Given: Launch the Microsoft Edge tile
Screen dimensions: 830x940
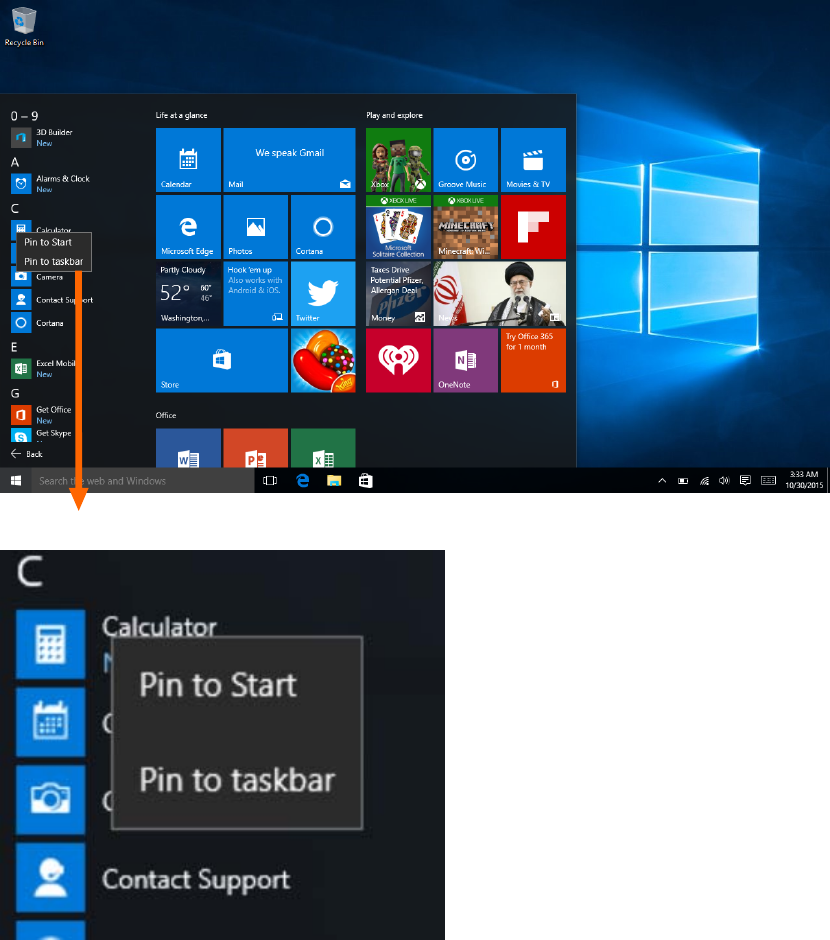Looking at the screenshot, I should click(x=188, y=227).
